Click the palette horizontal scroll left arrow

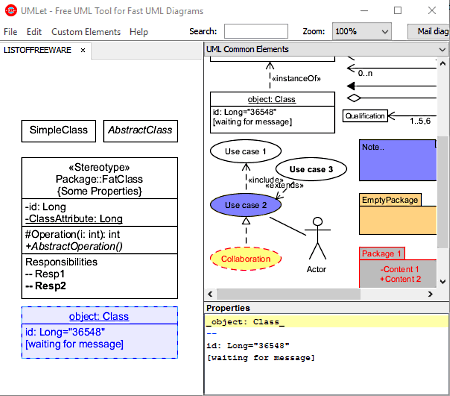coord(210,294)
